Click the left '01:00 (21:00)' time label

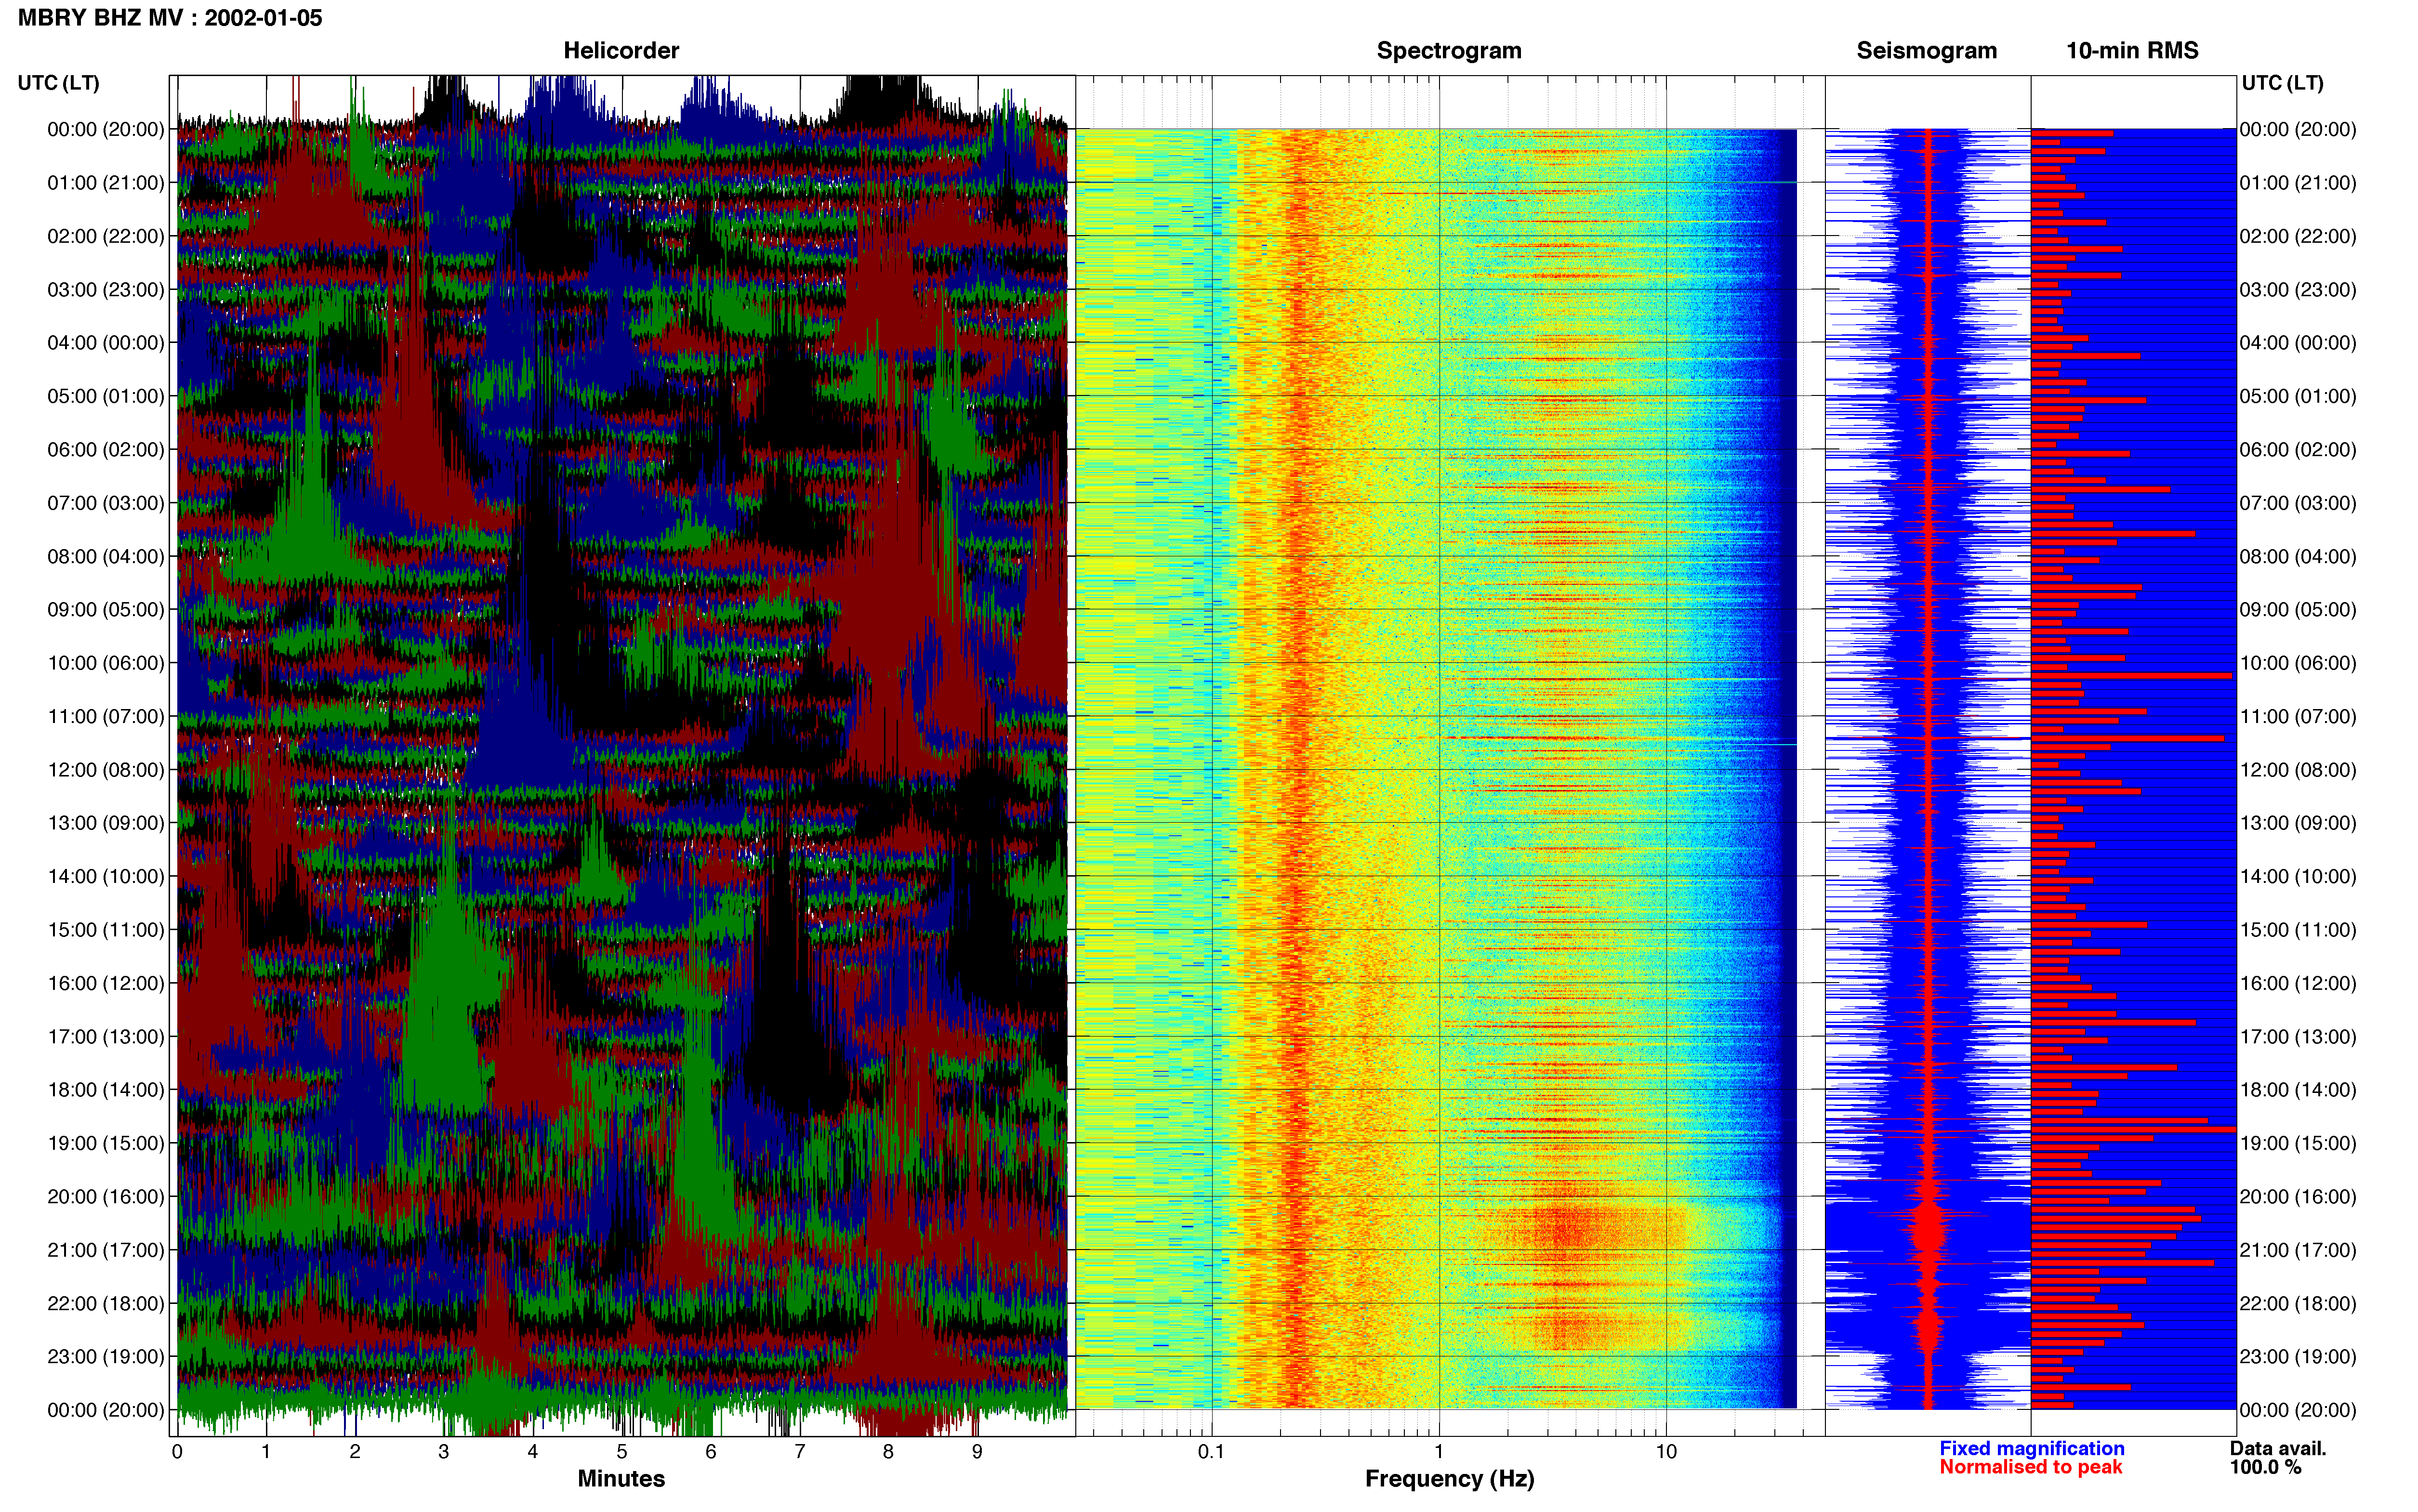click(x=106, y=183)
